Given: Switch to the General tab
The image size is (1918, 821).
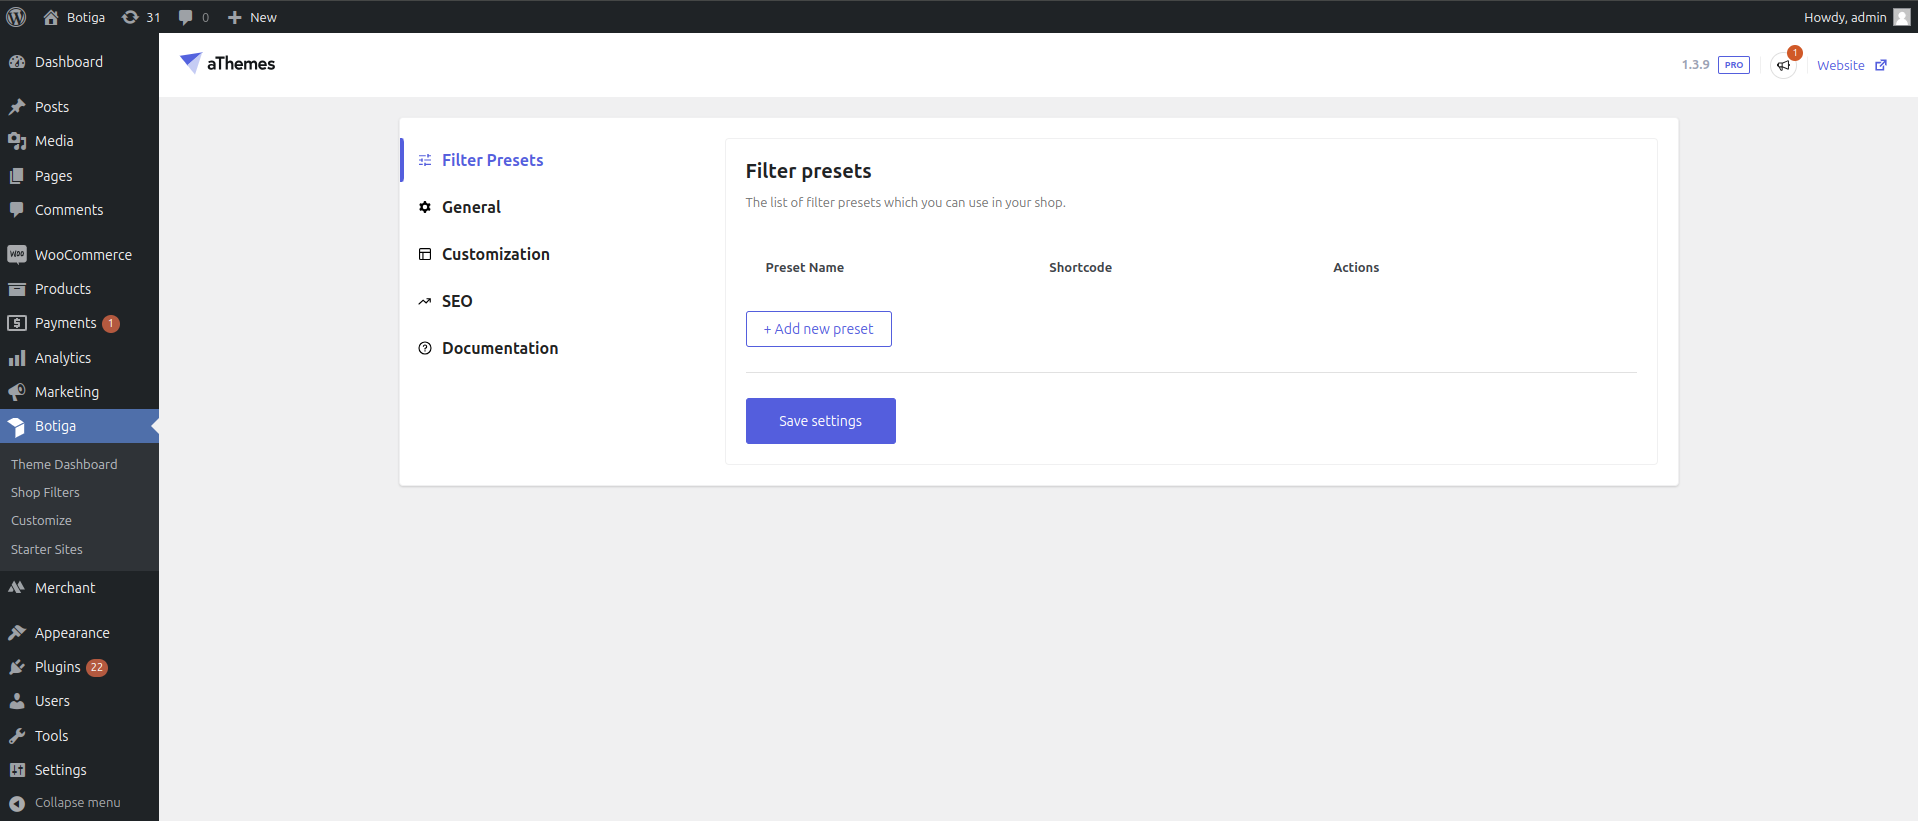Looking at the screenshot, I should 471,207.
